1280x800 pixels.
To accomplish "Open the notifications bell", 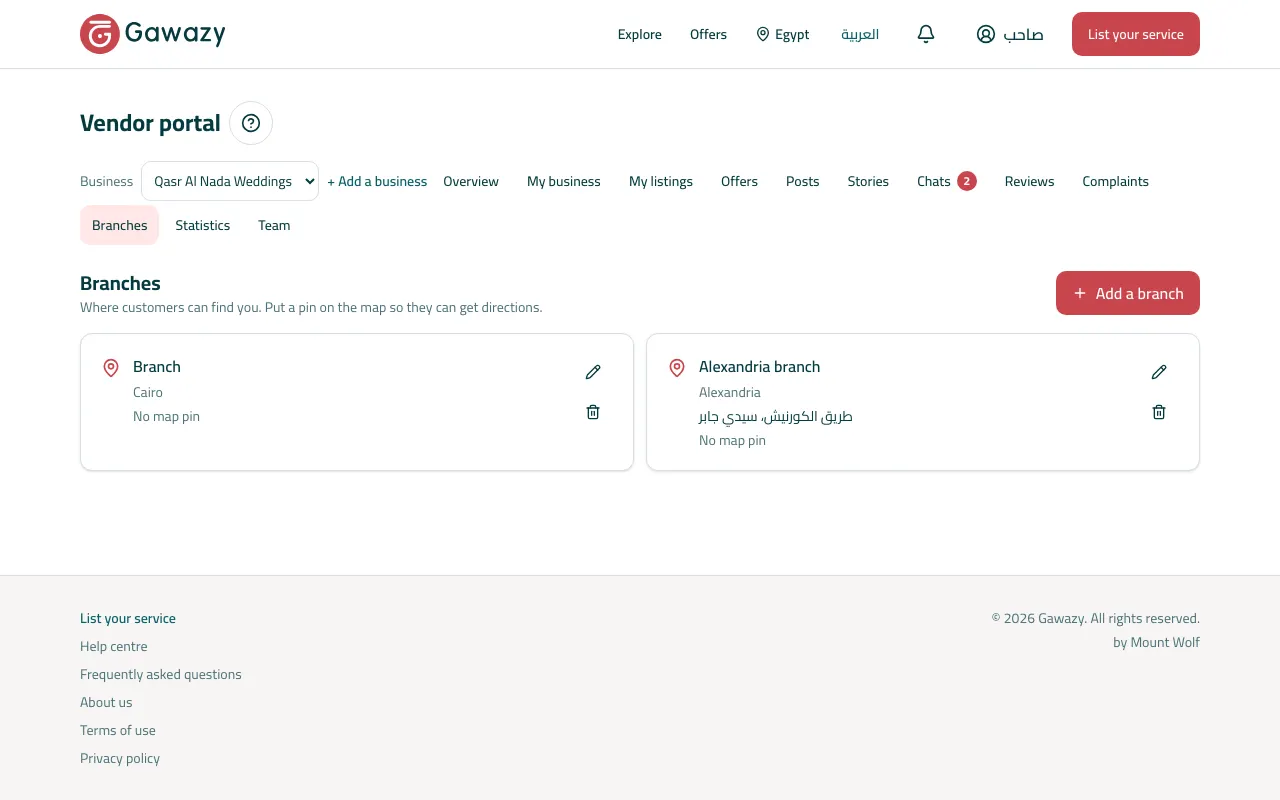I will [x=926, y=34].
